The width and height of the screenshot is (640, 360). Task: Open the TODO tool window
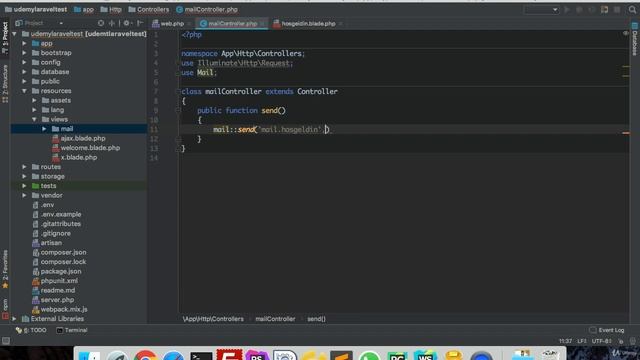(x=31, y=330)
